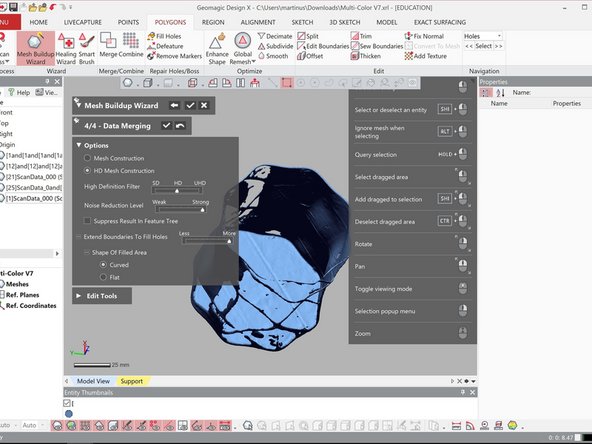592x444 pixels.
Task: Open the Mesh Buildup Wizard tool
Action: tap(35, 48)
